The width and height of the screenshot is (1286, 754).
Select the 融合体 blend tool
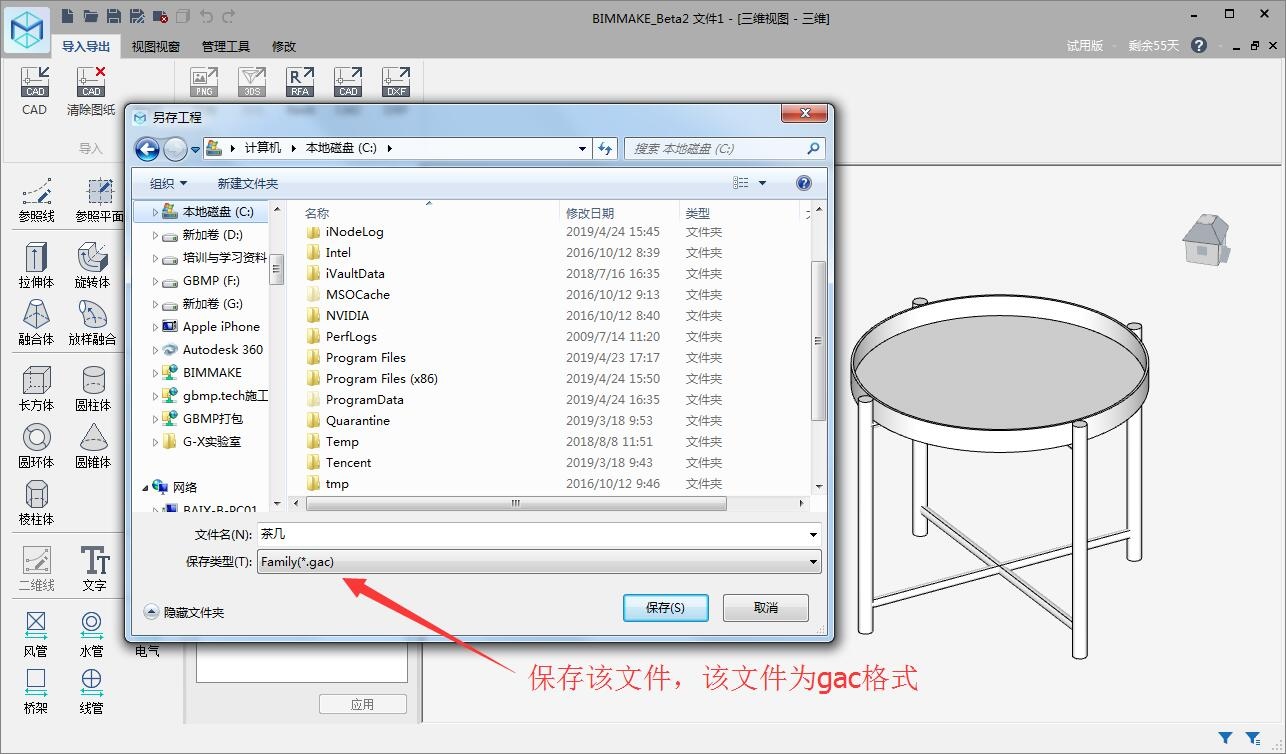[x=36, y=322]
